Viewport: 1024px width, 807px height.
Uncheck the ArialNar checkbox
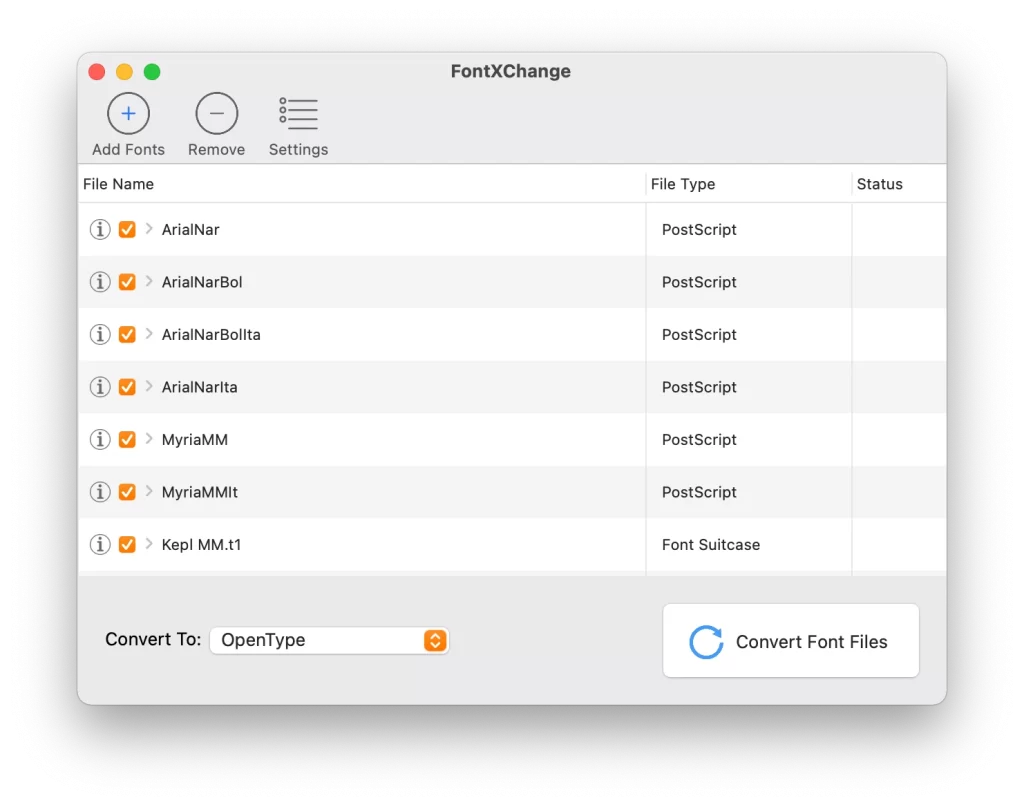coord(128,229)
